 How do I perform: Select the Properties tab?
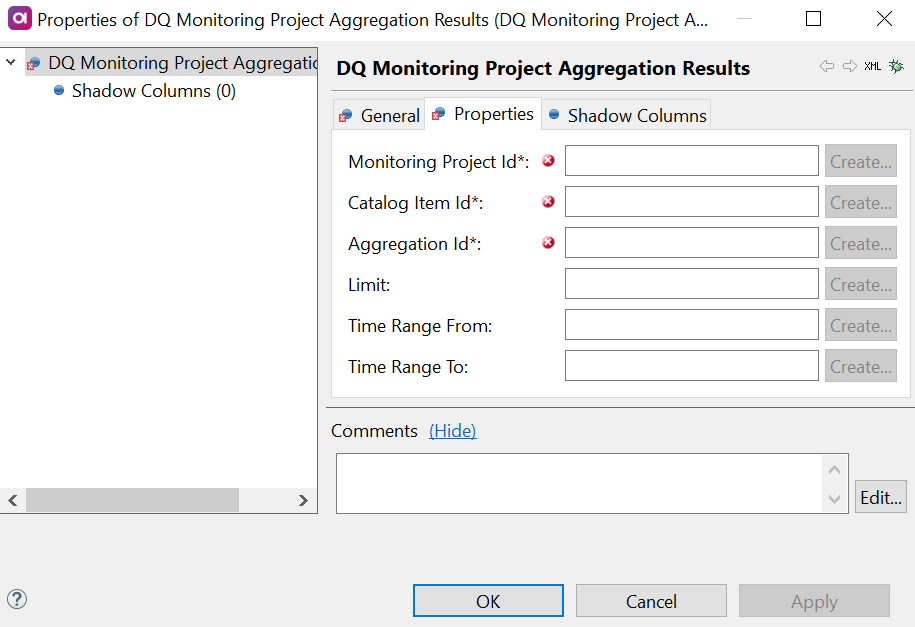coord(483,114)
